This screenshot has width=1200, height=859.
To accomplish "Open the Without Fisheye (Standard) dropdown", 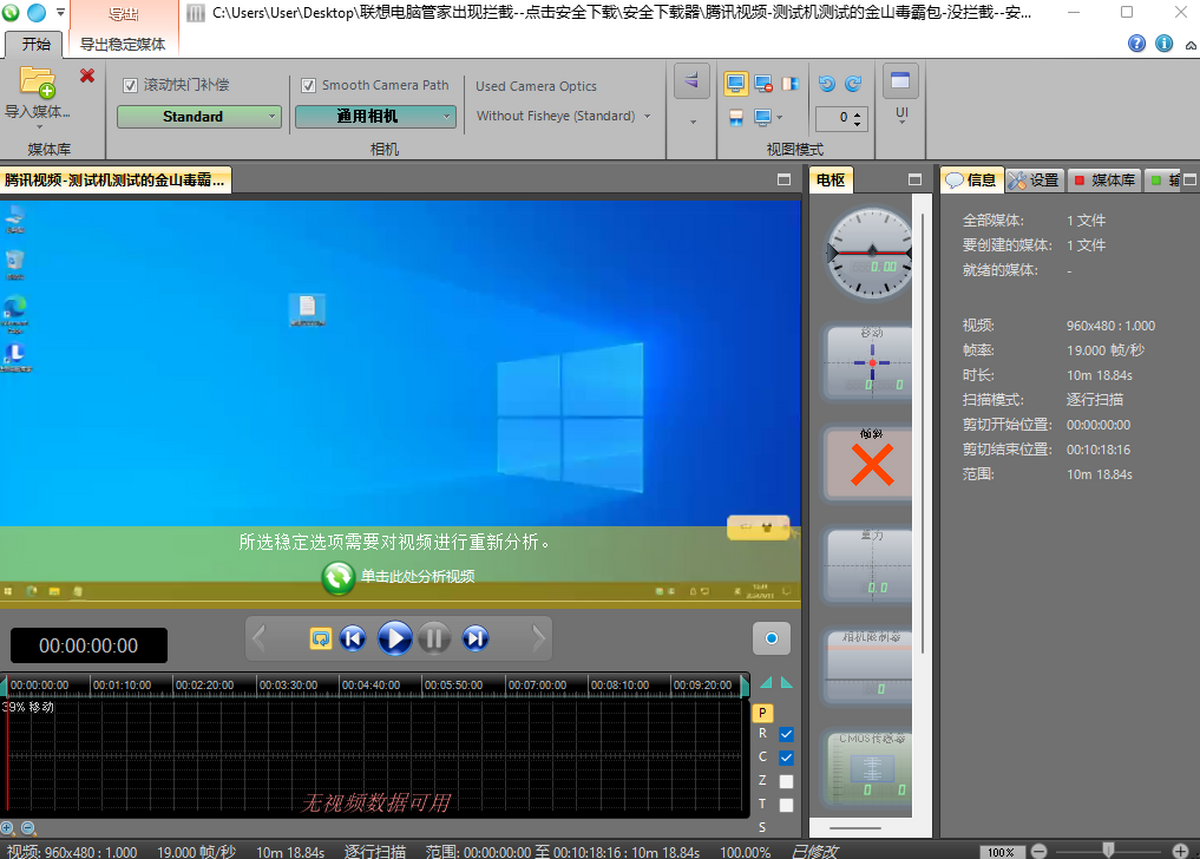I will (x=564, y=116).
